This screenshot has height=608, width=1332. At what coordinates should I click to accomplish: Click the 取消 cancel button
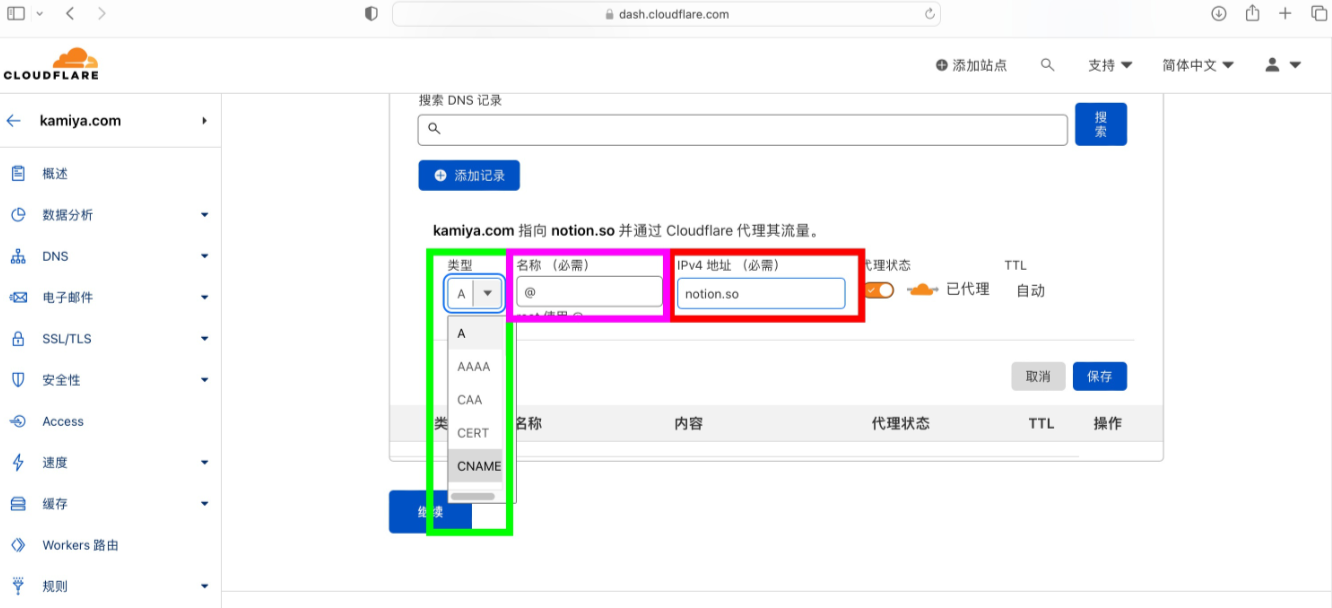coord(1038,376)
